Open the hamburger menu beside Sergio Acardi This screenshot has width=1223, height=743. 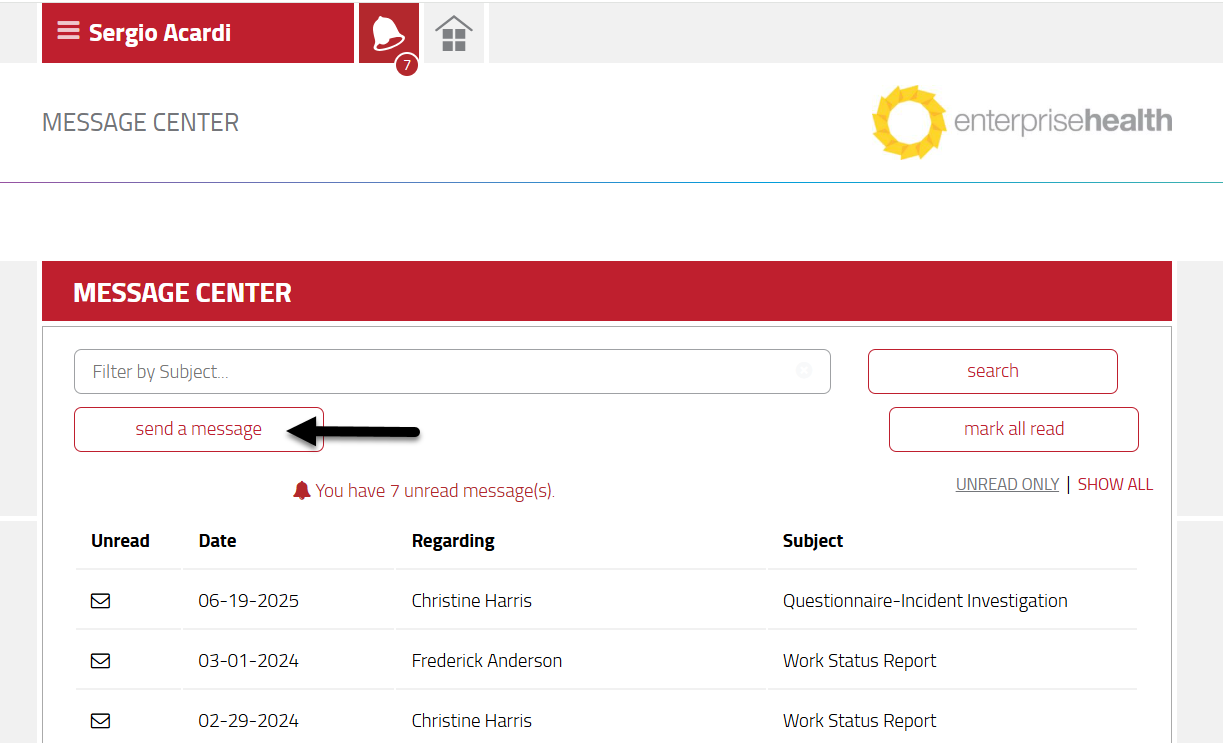(x=68, y=31)
